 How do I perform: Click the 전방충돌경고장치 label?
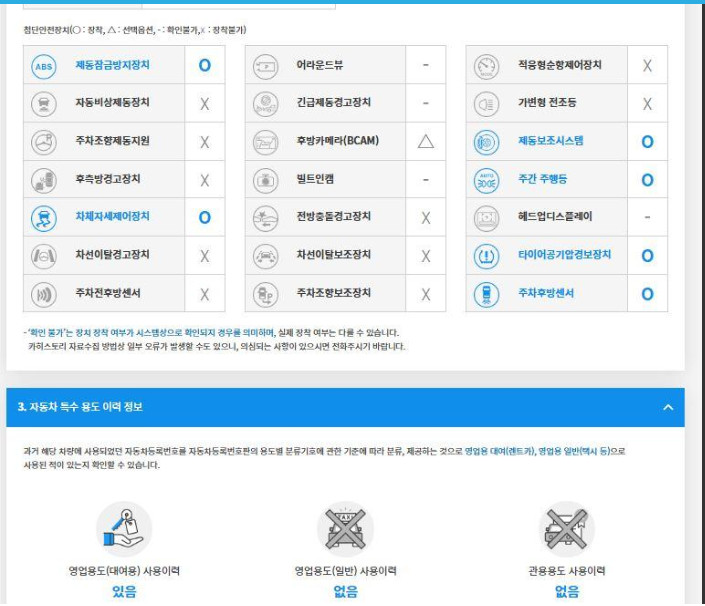pos(333,216)
